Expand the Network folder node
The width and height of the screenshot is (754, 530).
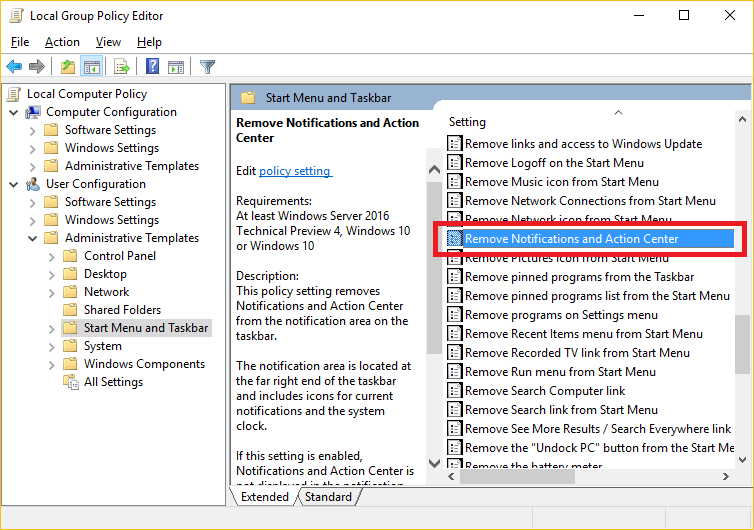pyautogui.click(x=51, y=292)
